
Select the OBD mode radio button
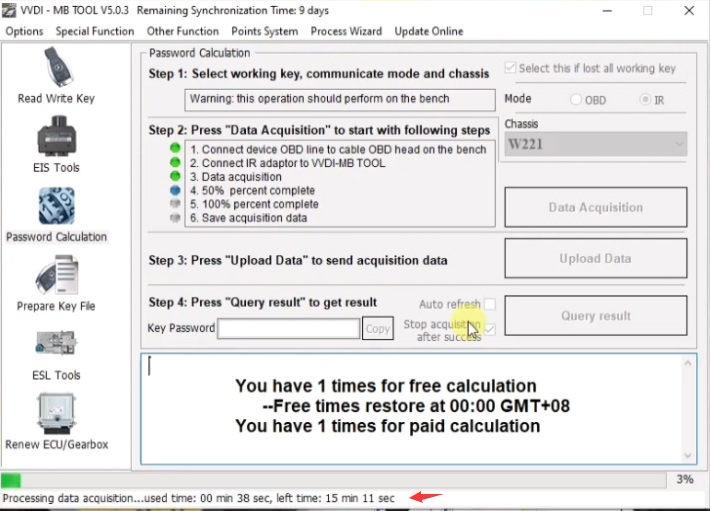(x=576, y=99)
